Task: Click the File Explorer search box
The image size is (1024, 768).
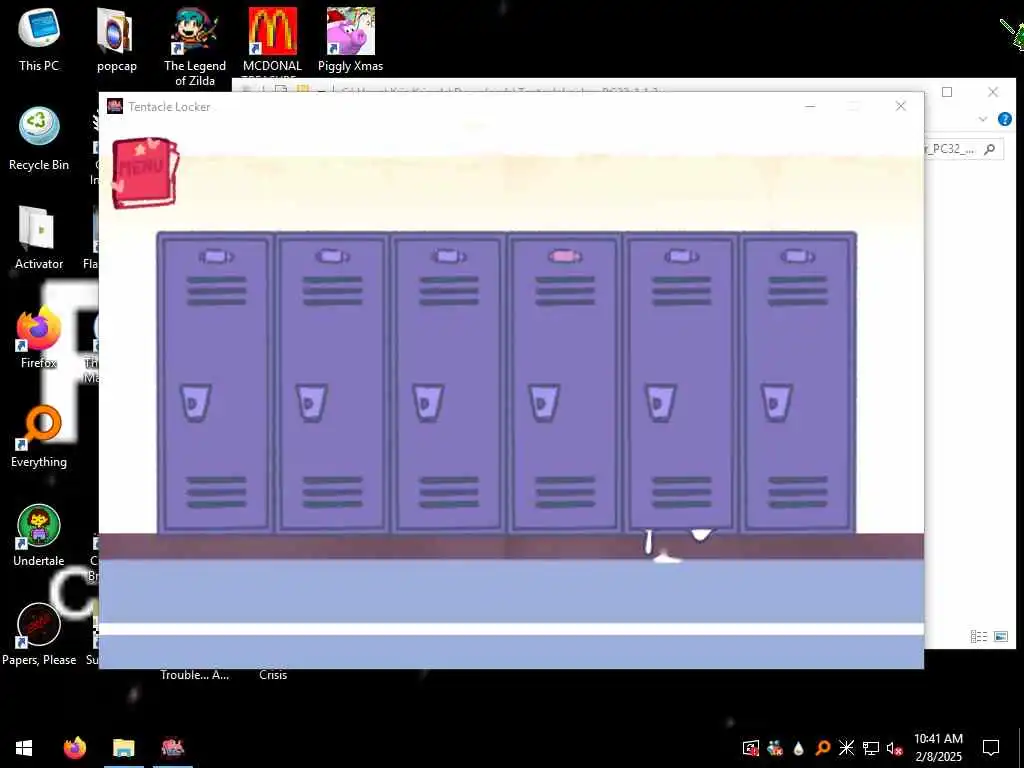Action: (964, 149)
